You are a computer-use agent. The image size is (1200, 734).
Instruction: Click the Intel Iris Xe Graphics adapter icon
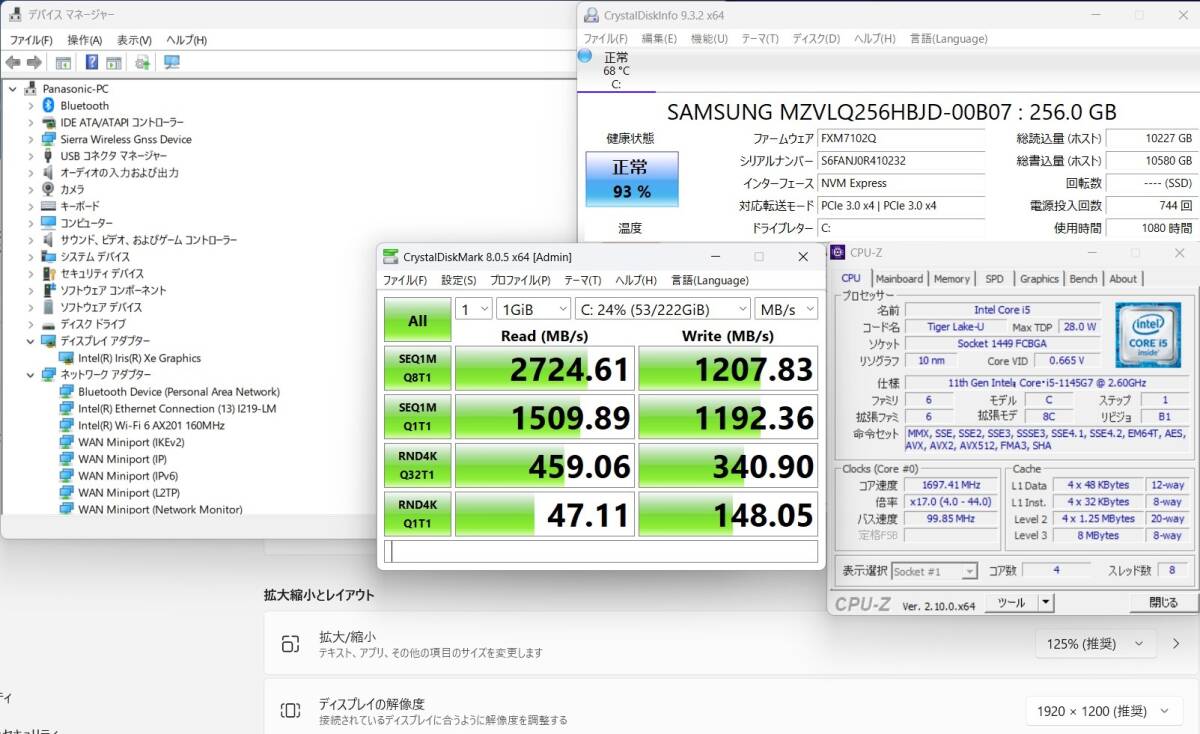pos(66,358)
